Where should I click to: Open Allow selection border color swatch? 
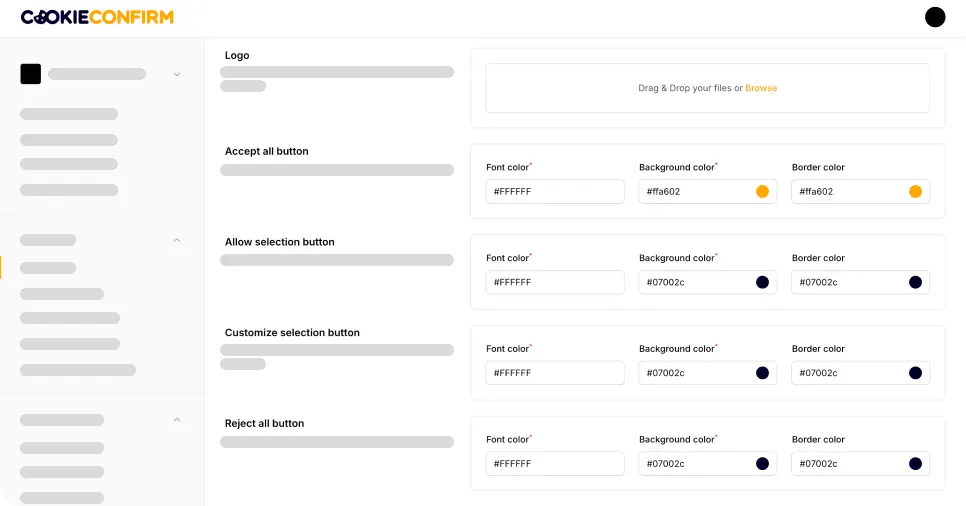click(x=915, y=282)
